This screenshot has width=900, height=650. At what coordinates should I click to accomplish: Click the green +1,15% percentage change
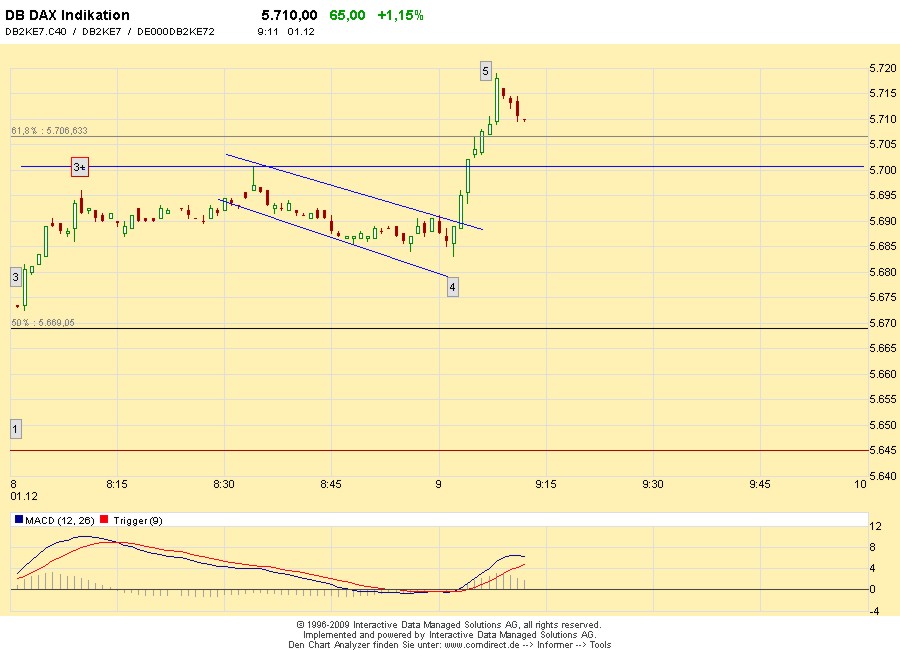click(399, 15)
